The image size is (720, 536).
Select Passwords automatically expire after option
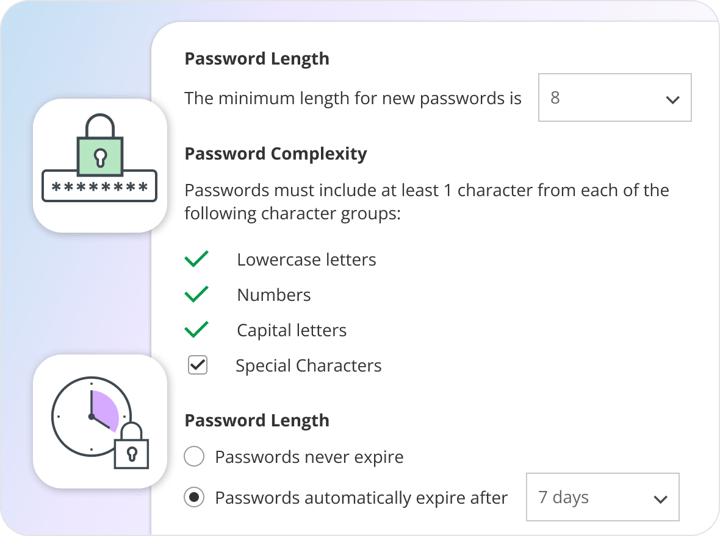pos(195,497)
